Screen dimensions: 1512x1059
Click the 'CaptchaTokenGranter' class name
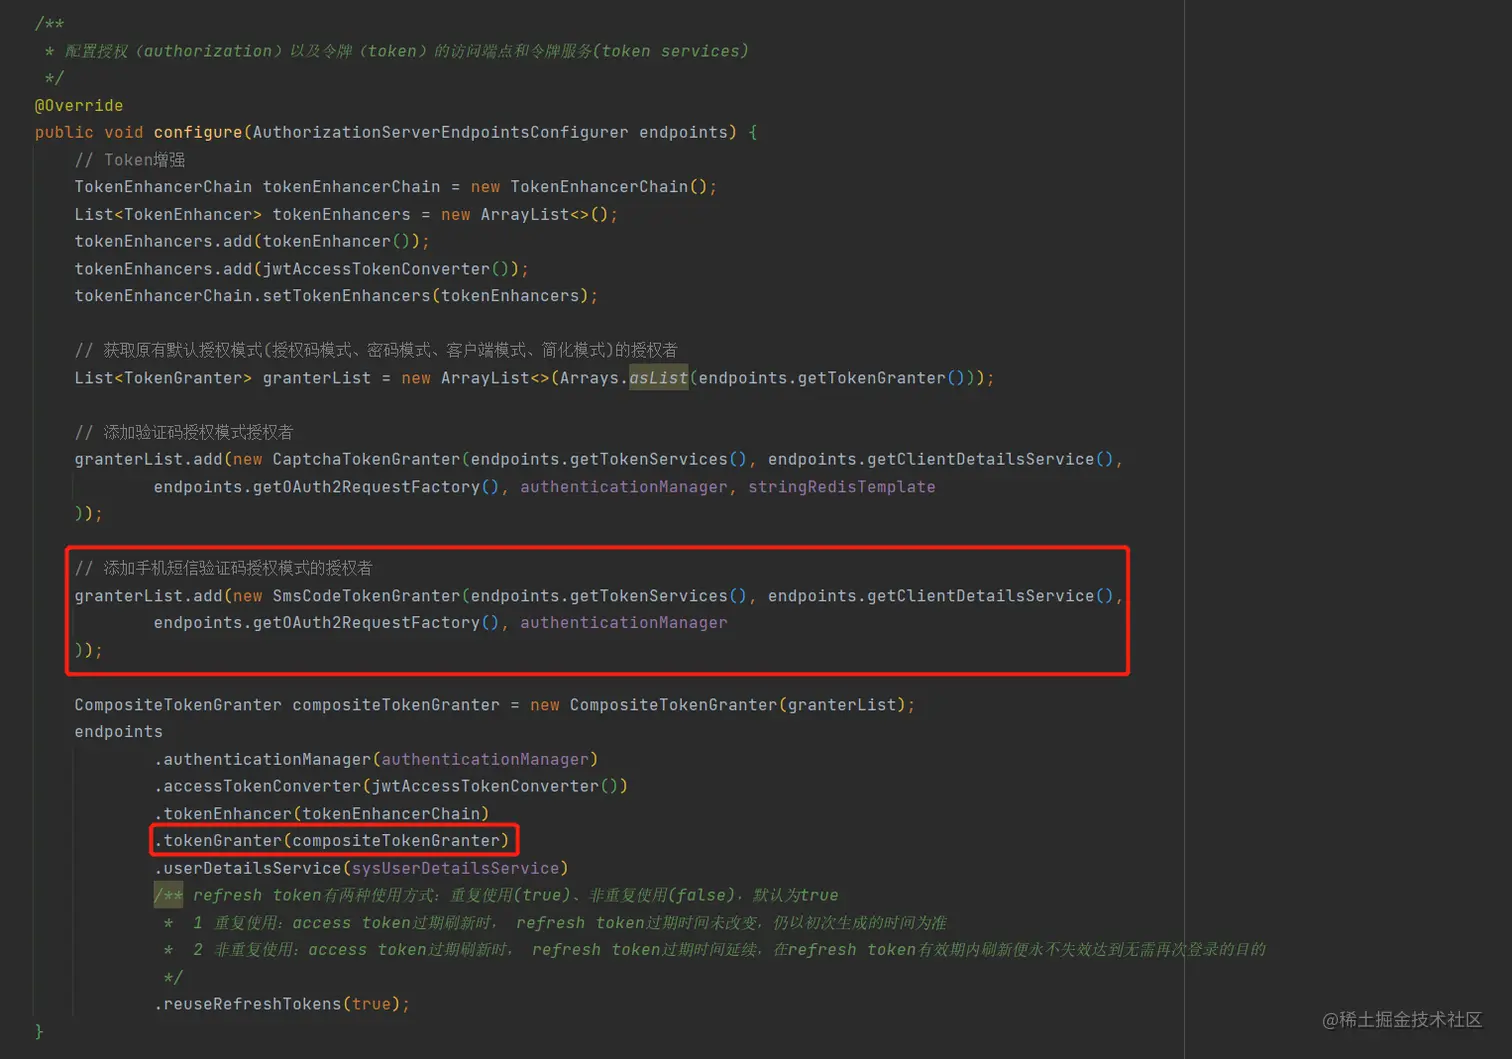[x=367, y=459]
